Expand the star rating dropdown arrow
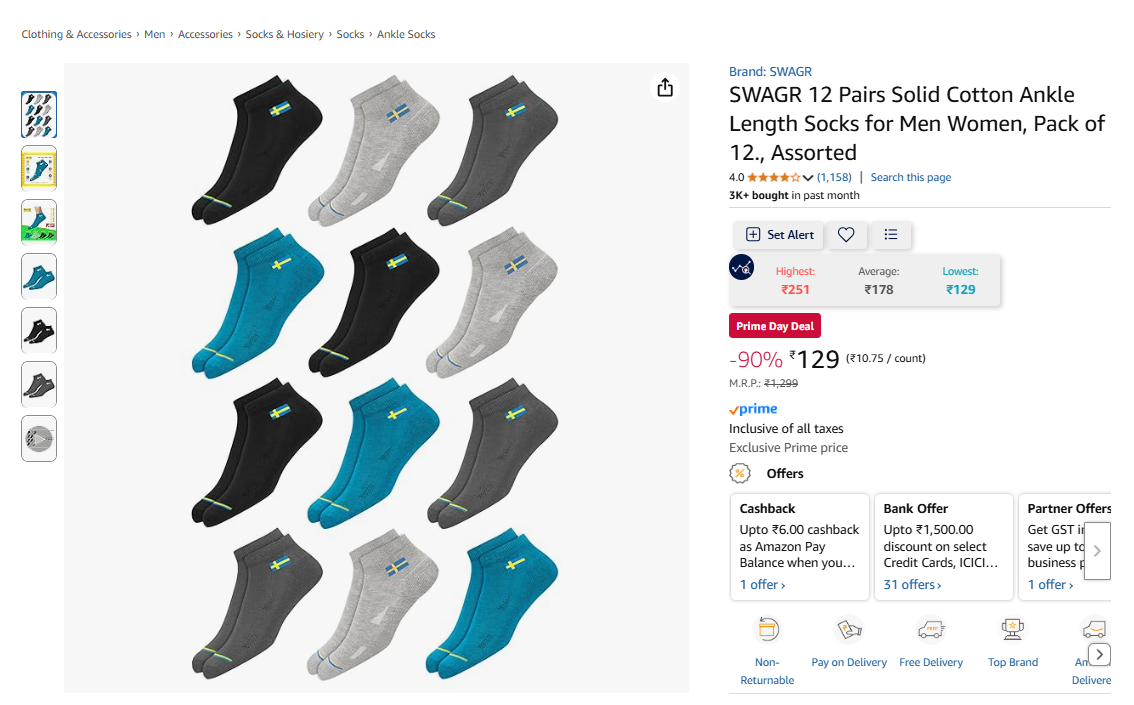This screenshot has width=1134, height=705. 808,178
